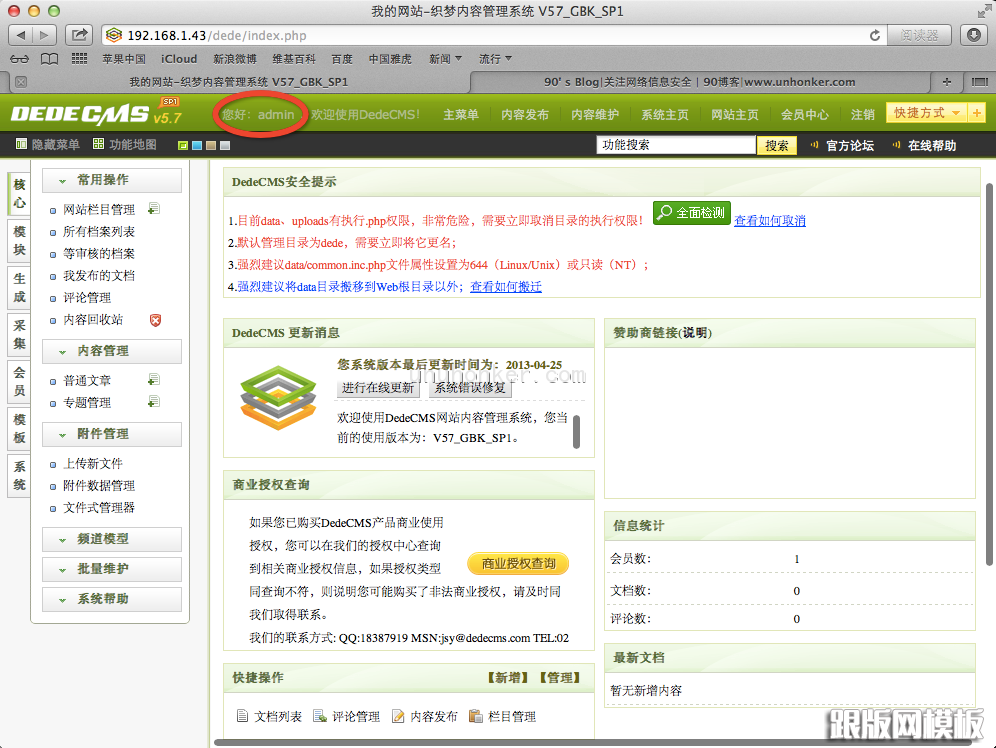The image size is (996, 748).
Task: Go forward with Safari's forward arrow
Action: 44,35
